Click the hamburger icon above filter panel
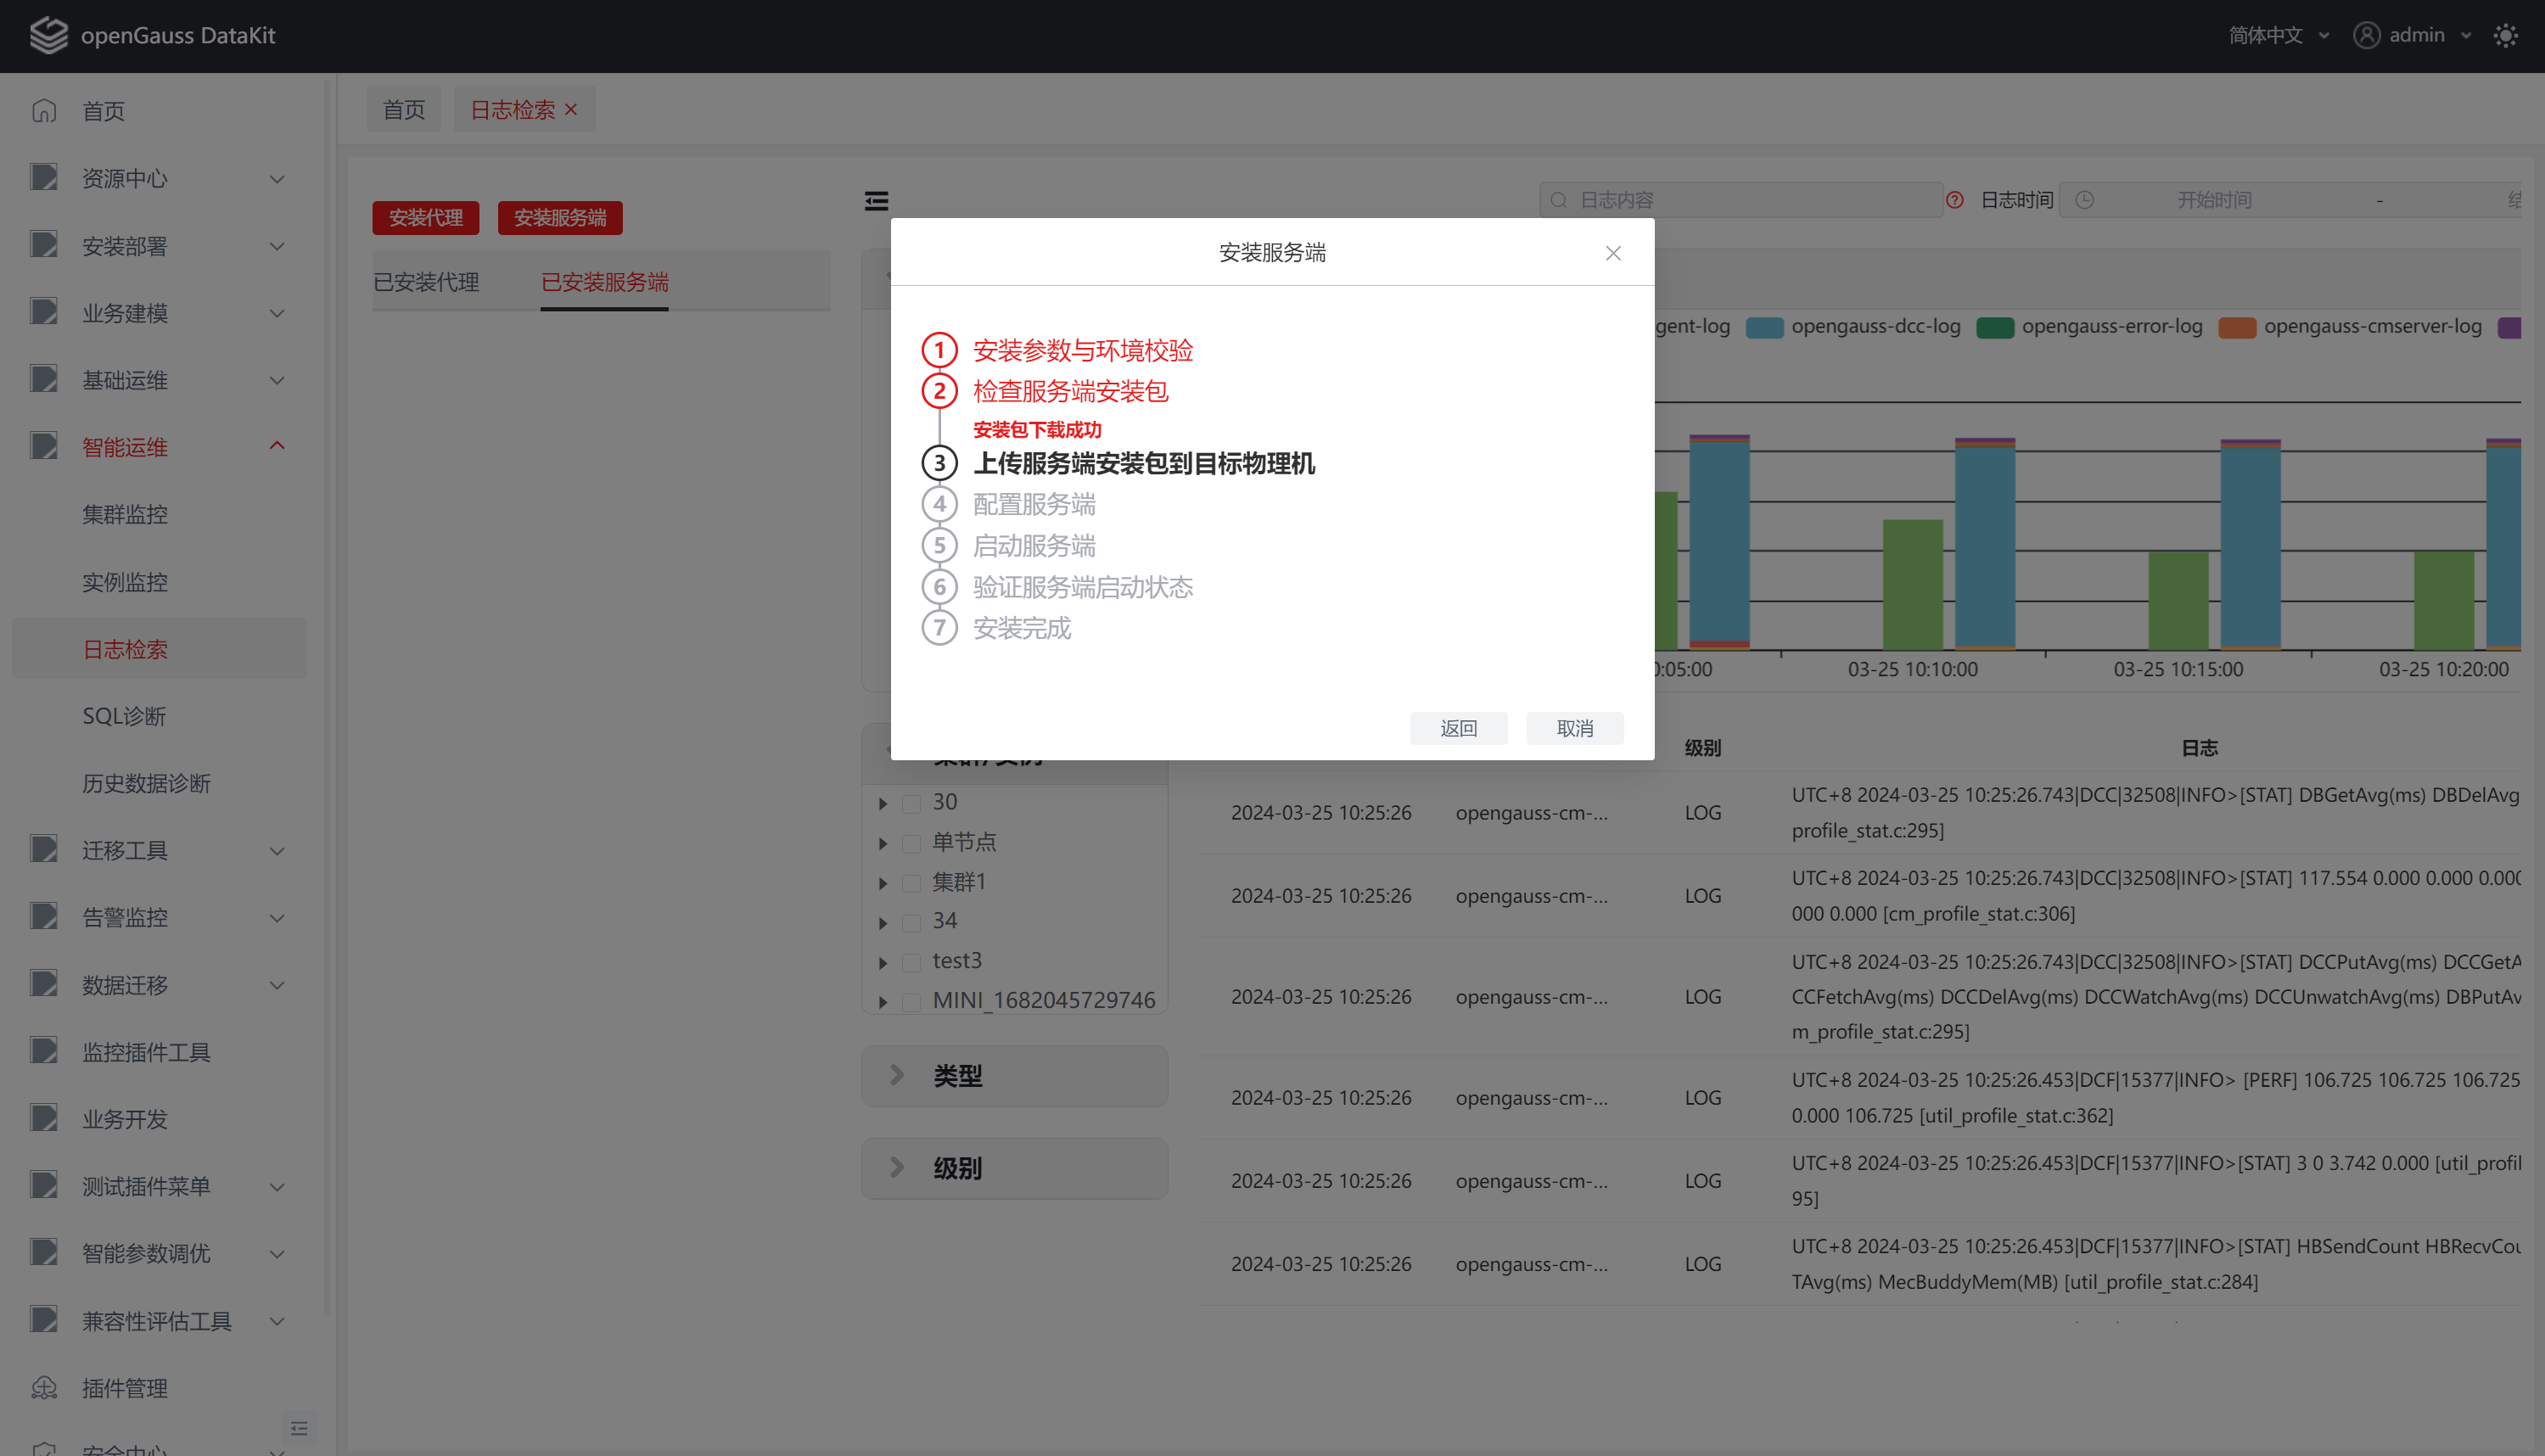 point(876,201)
